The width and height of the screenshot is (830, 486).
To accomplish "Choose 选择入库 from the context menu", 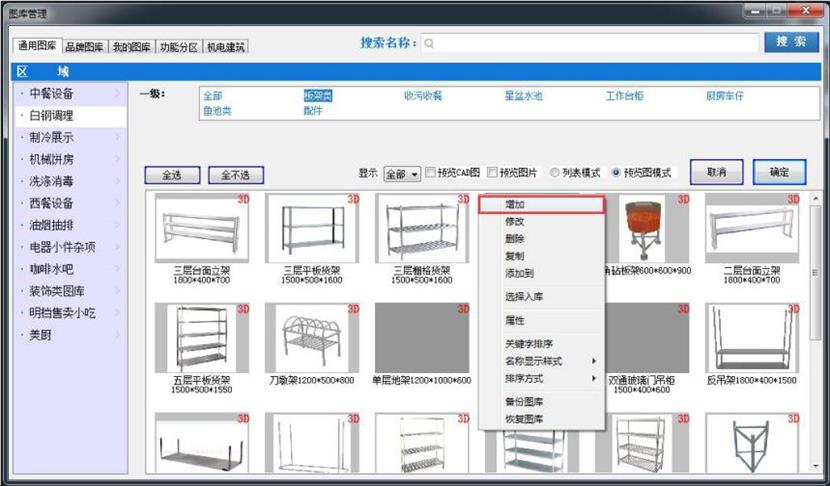I will pos(542,296).
